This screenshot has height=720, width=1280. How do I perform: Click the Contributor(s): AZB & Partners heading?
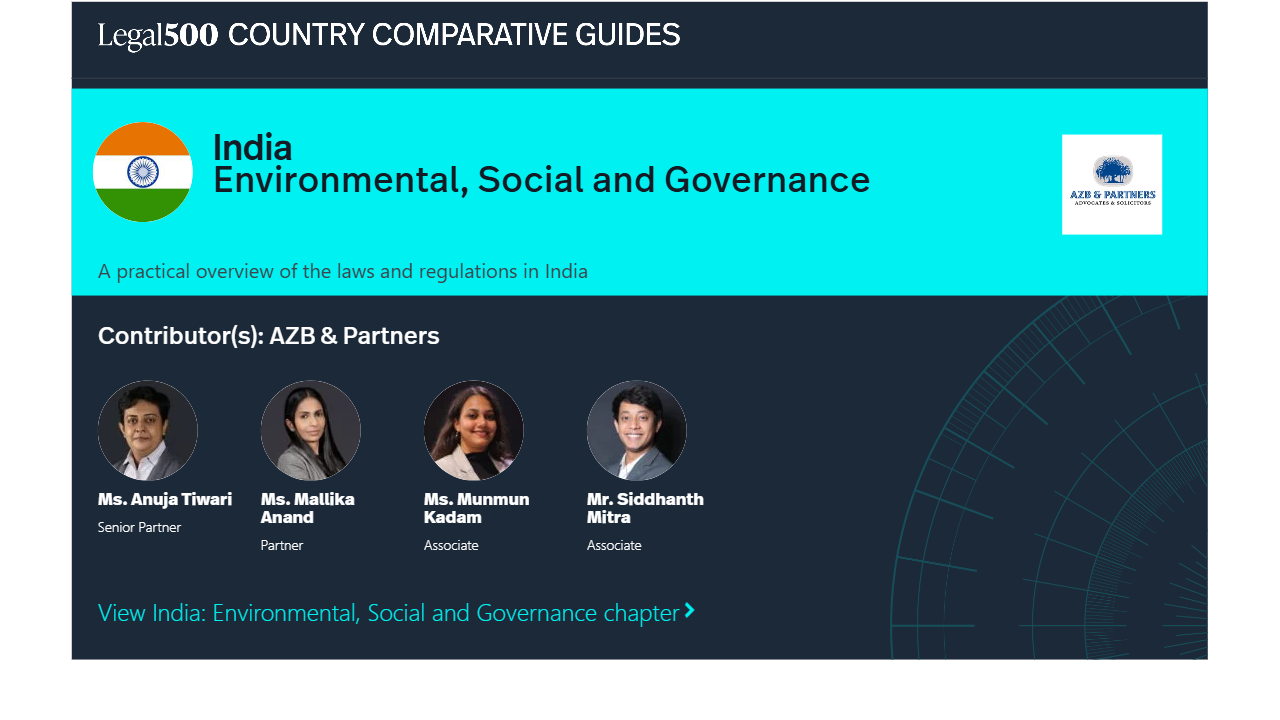[269, 336]
